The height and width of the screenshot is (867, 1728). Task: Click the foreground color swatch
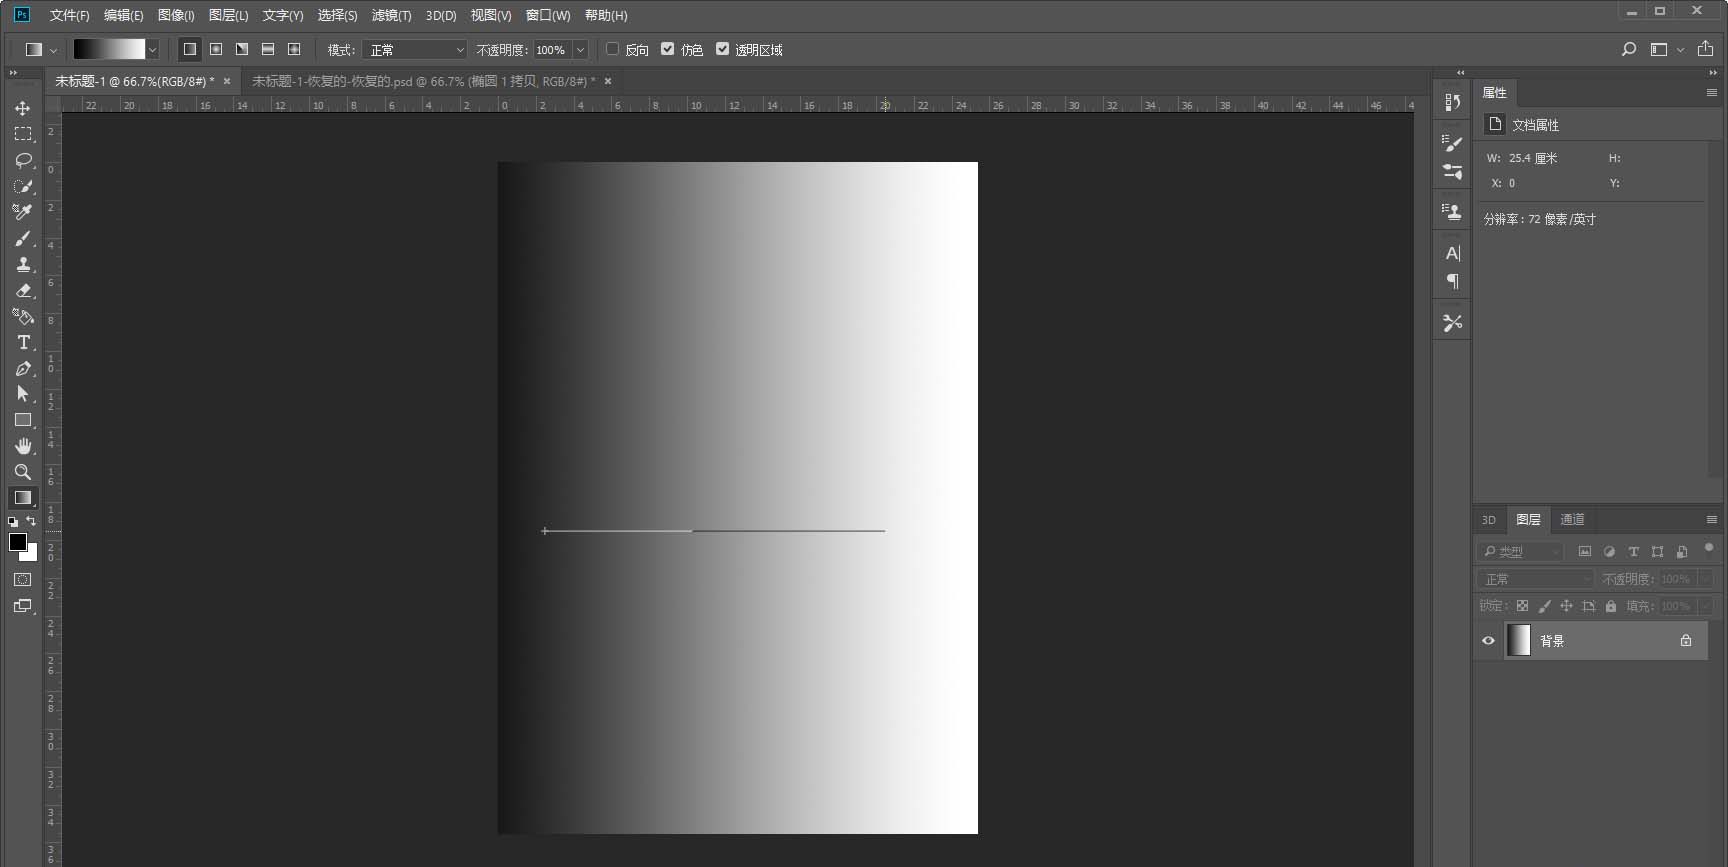17,542
